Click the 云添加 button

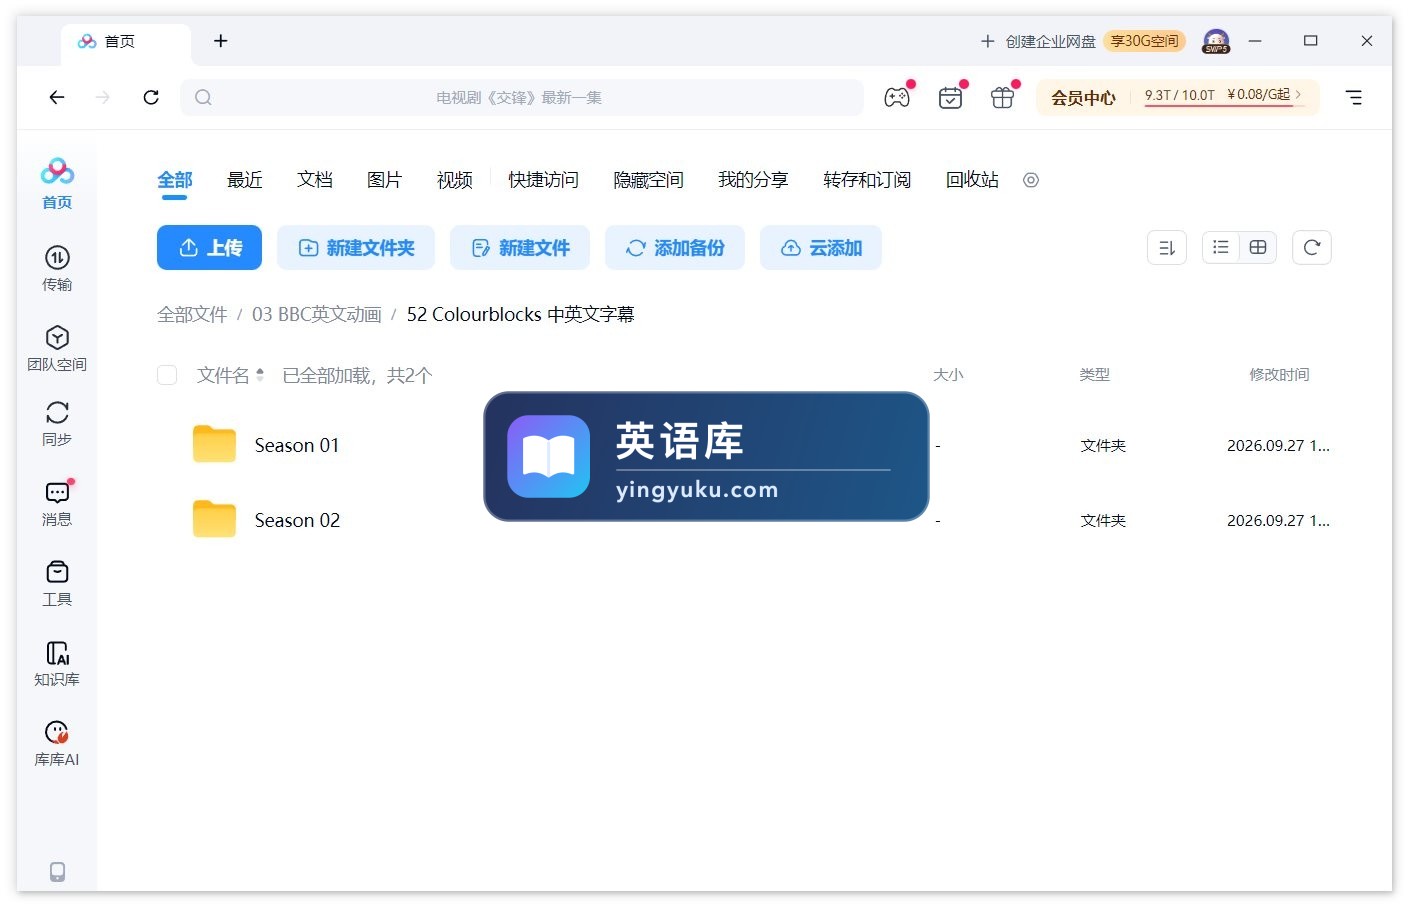pos(821,248)
